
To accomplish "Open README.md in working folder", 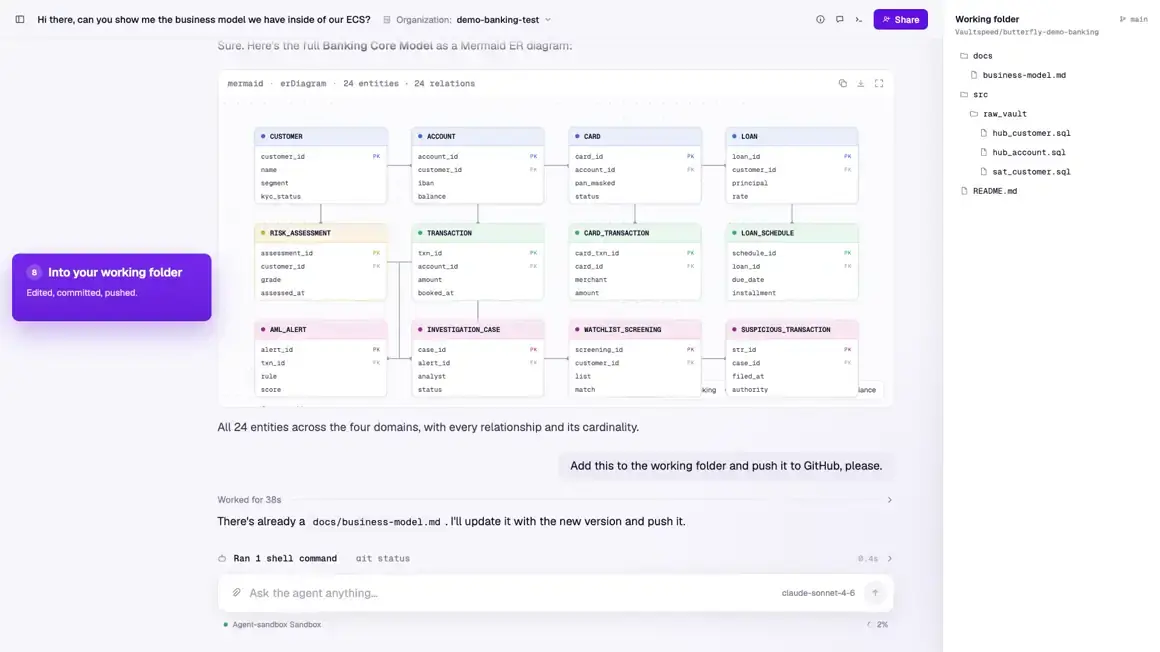I will tap(995, 191).
